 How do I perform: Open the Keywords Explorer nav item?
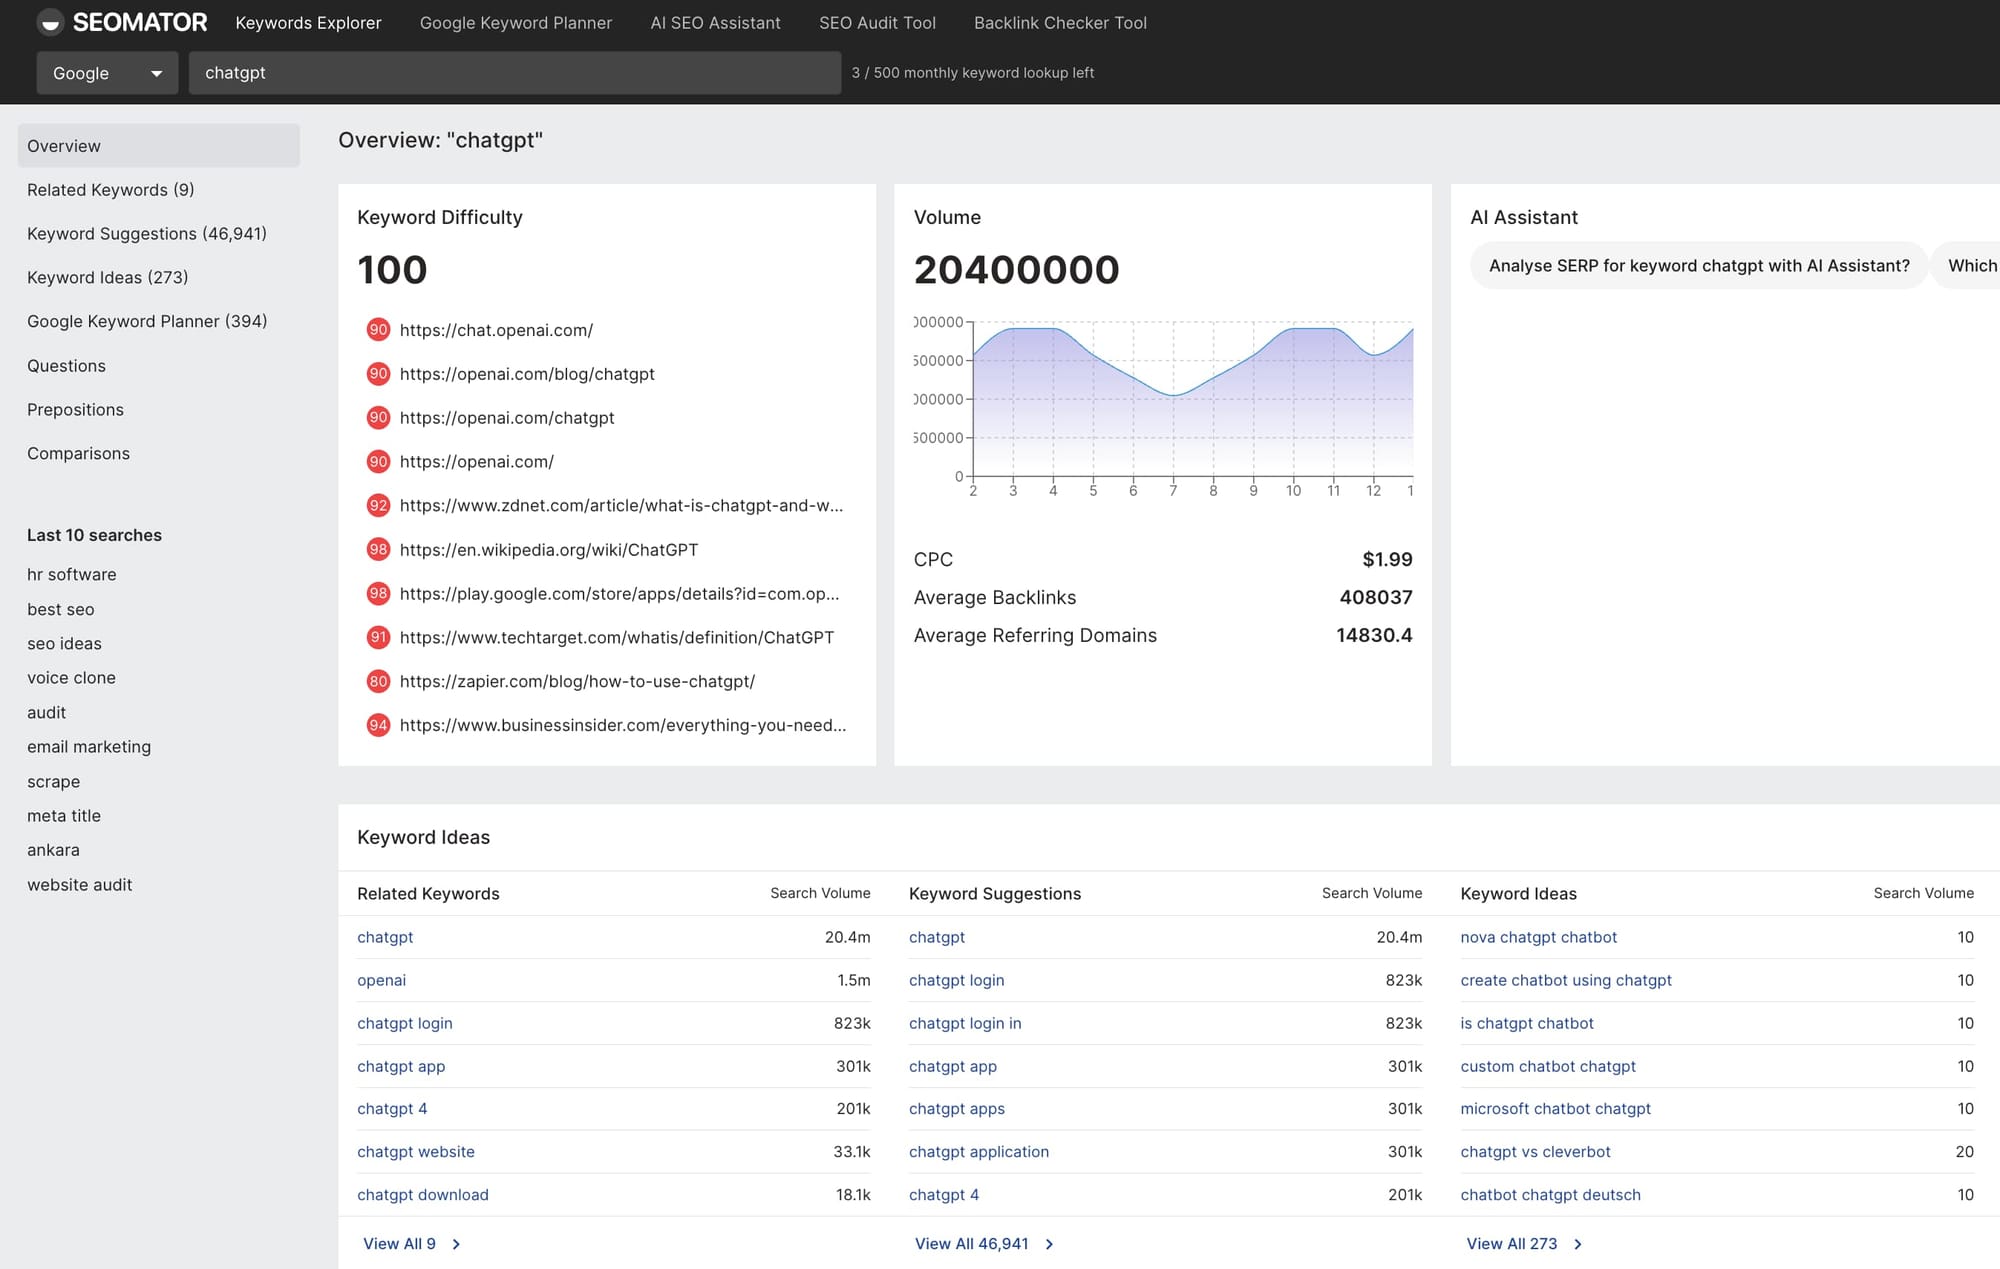[x=308, y=23]
